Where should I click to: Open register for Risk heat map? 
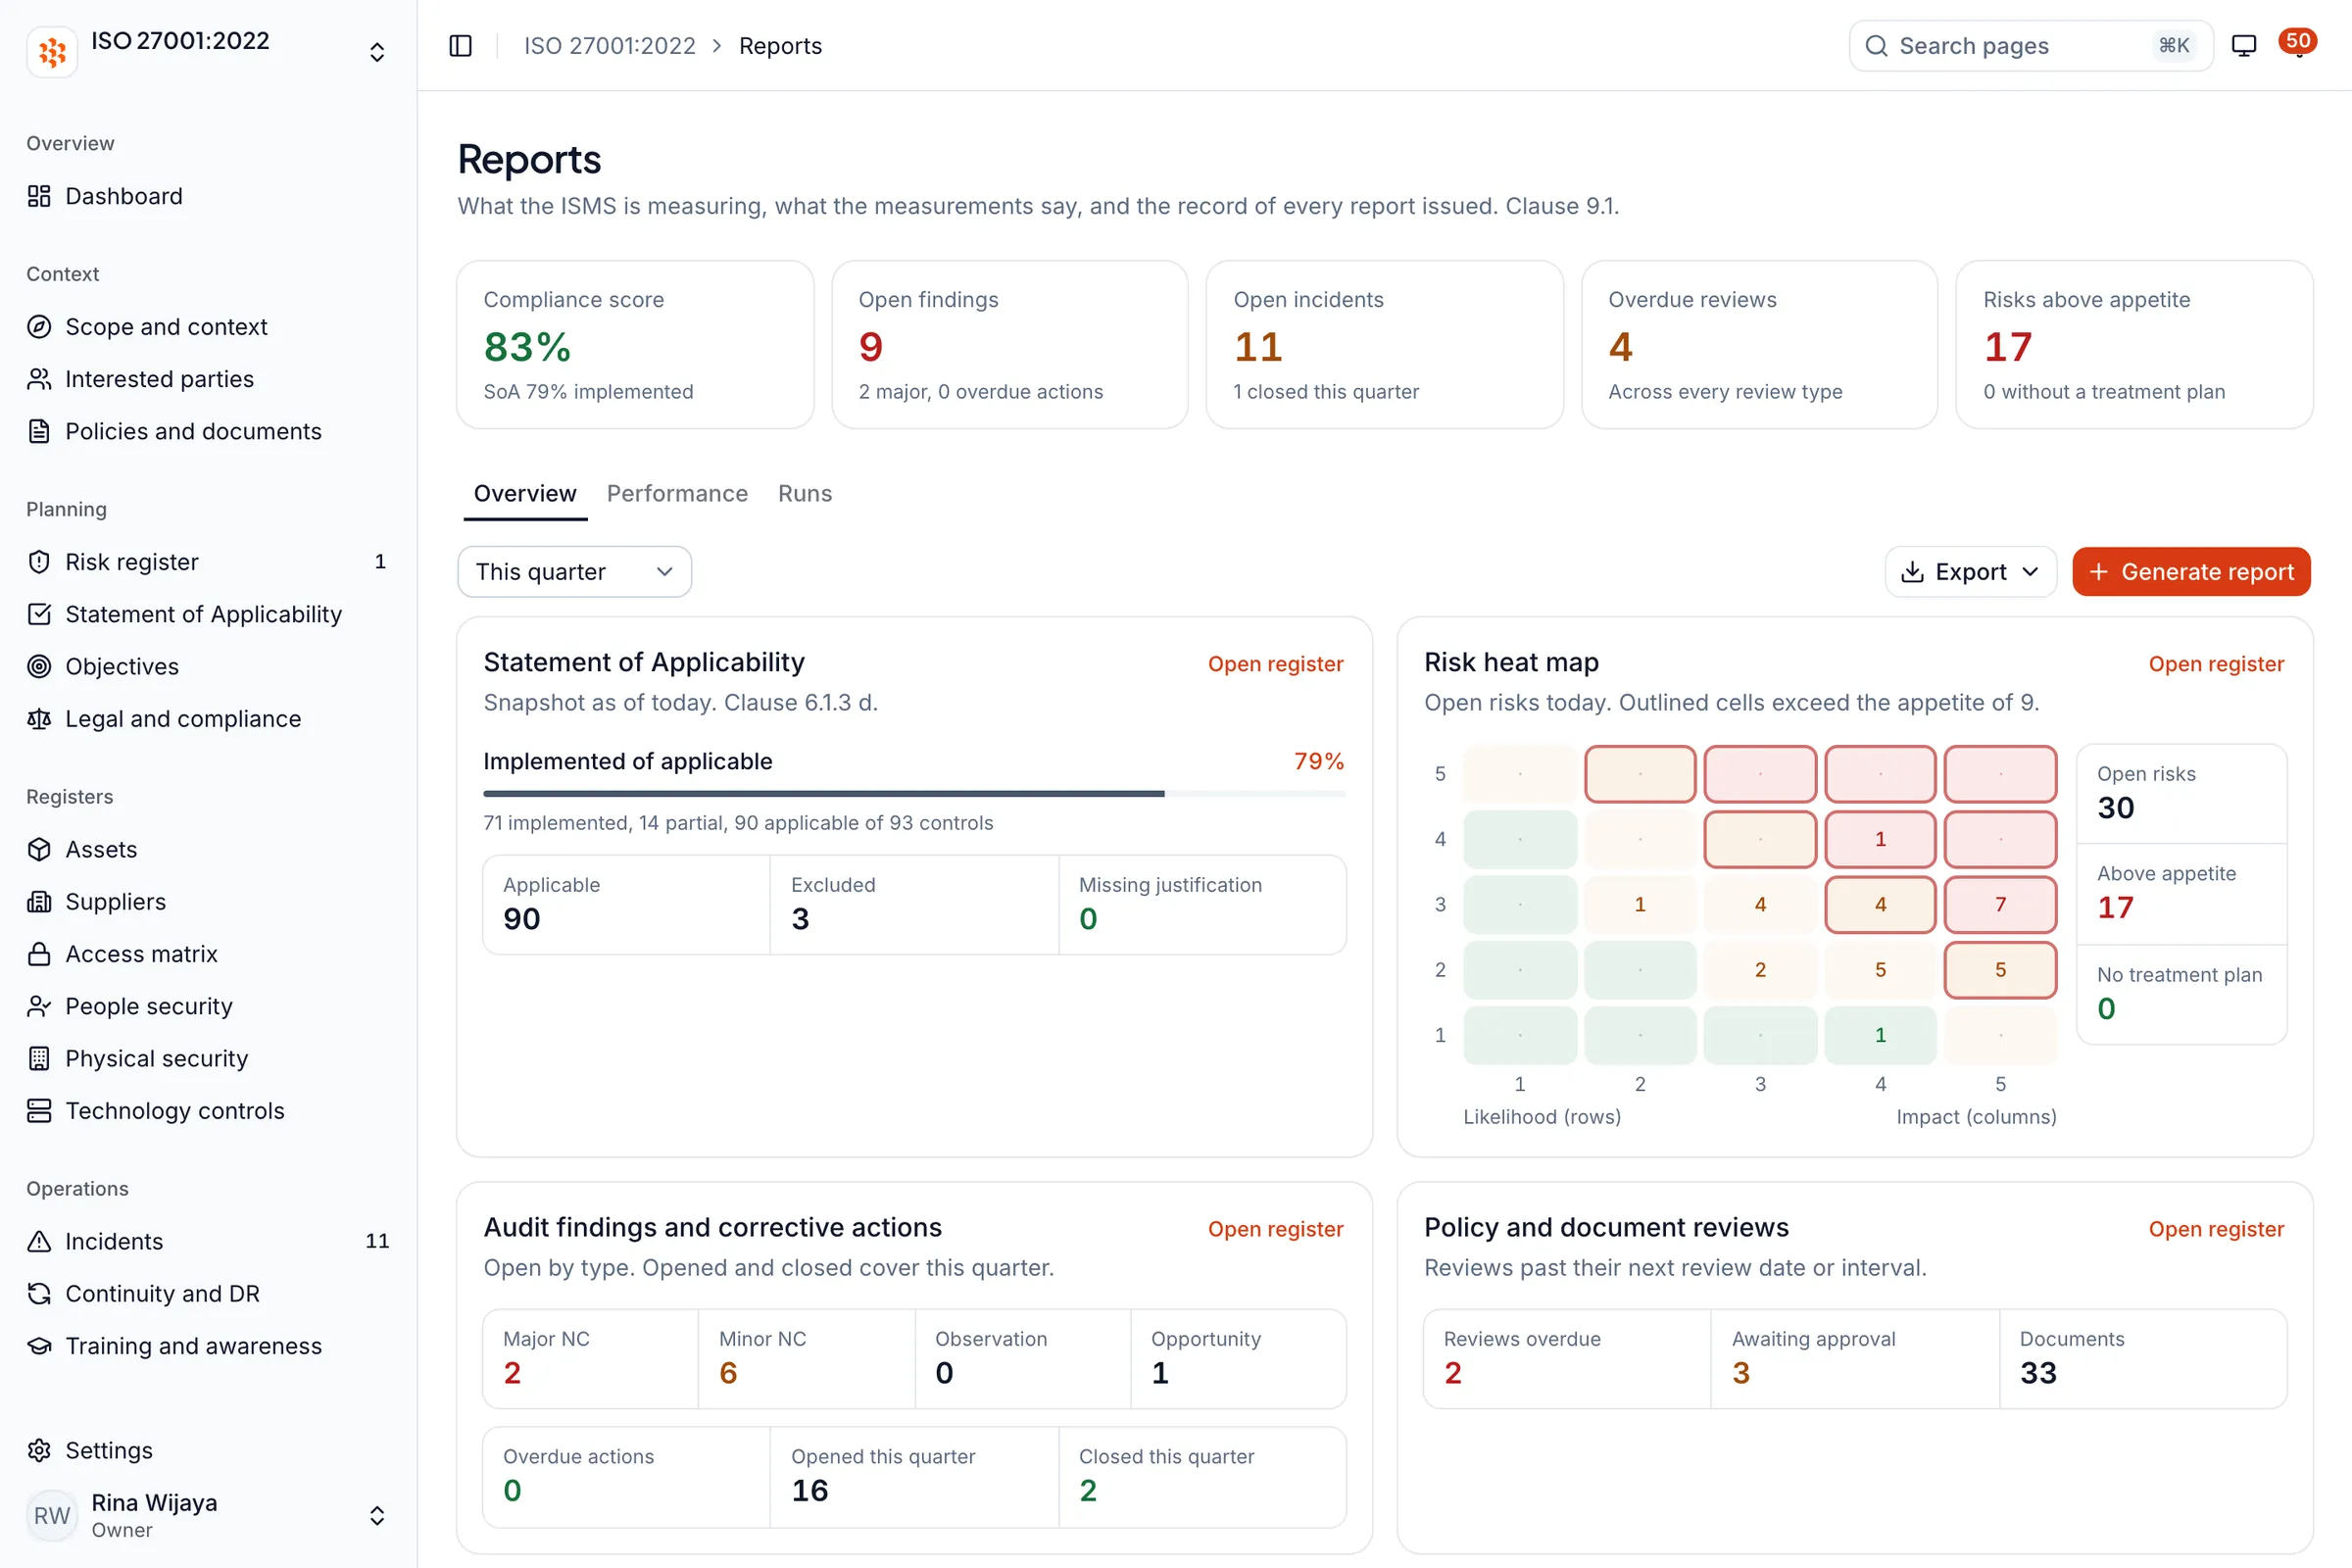2216,664
